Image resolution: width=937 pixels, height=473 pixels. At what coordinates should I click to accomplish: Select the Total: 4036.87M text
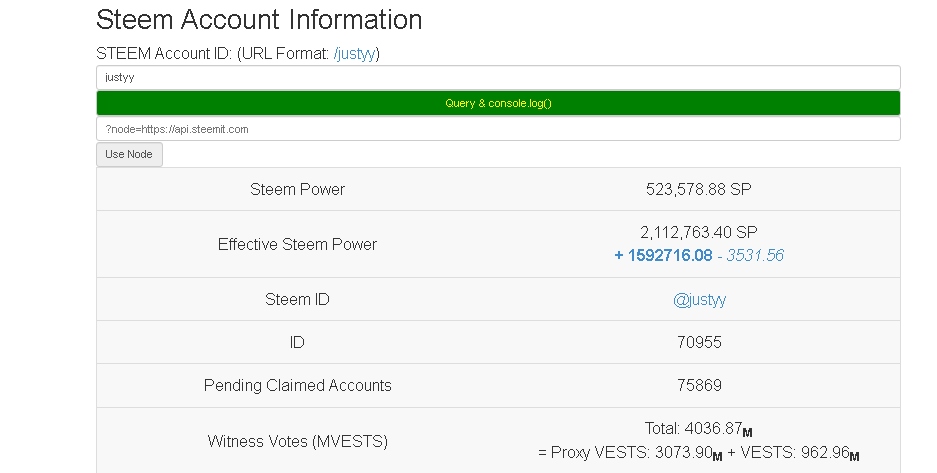[699, 429]
